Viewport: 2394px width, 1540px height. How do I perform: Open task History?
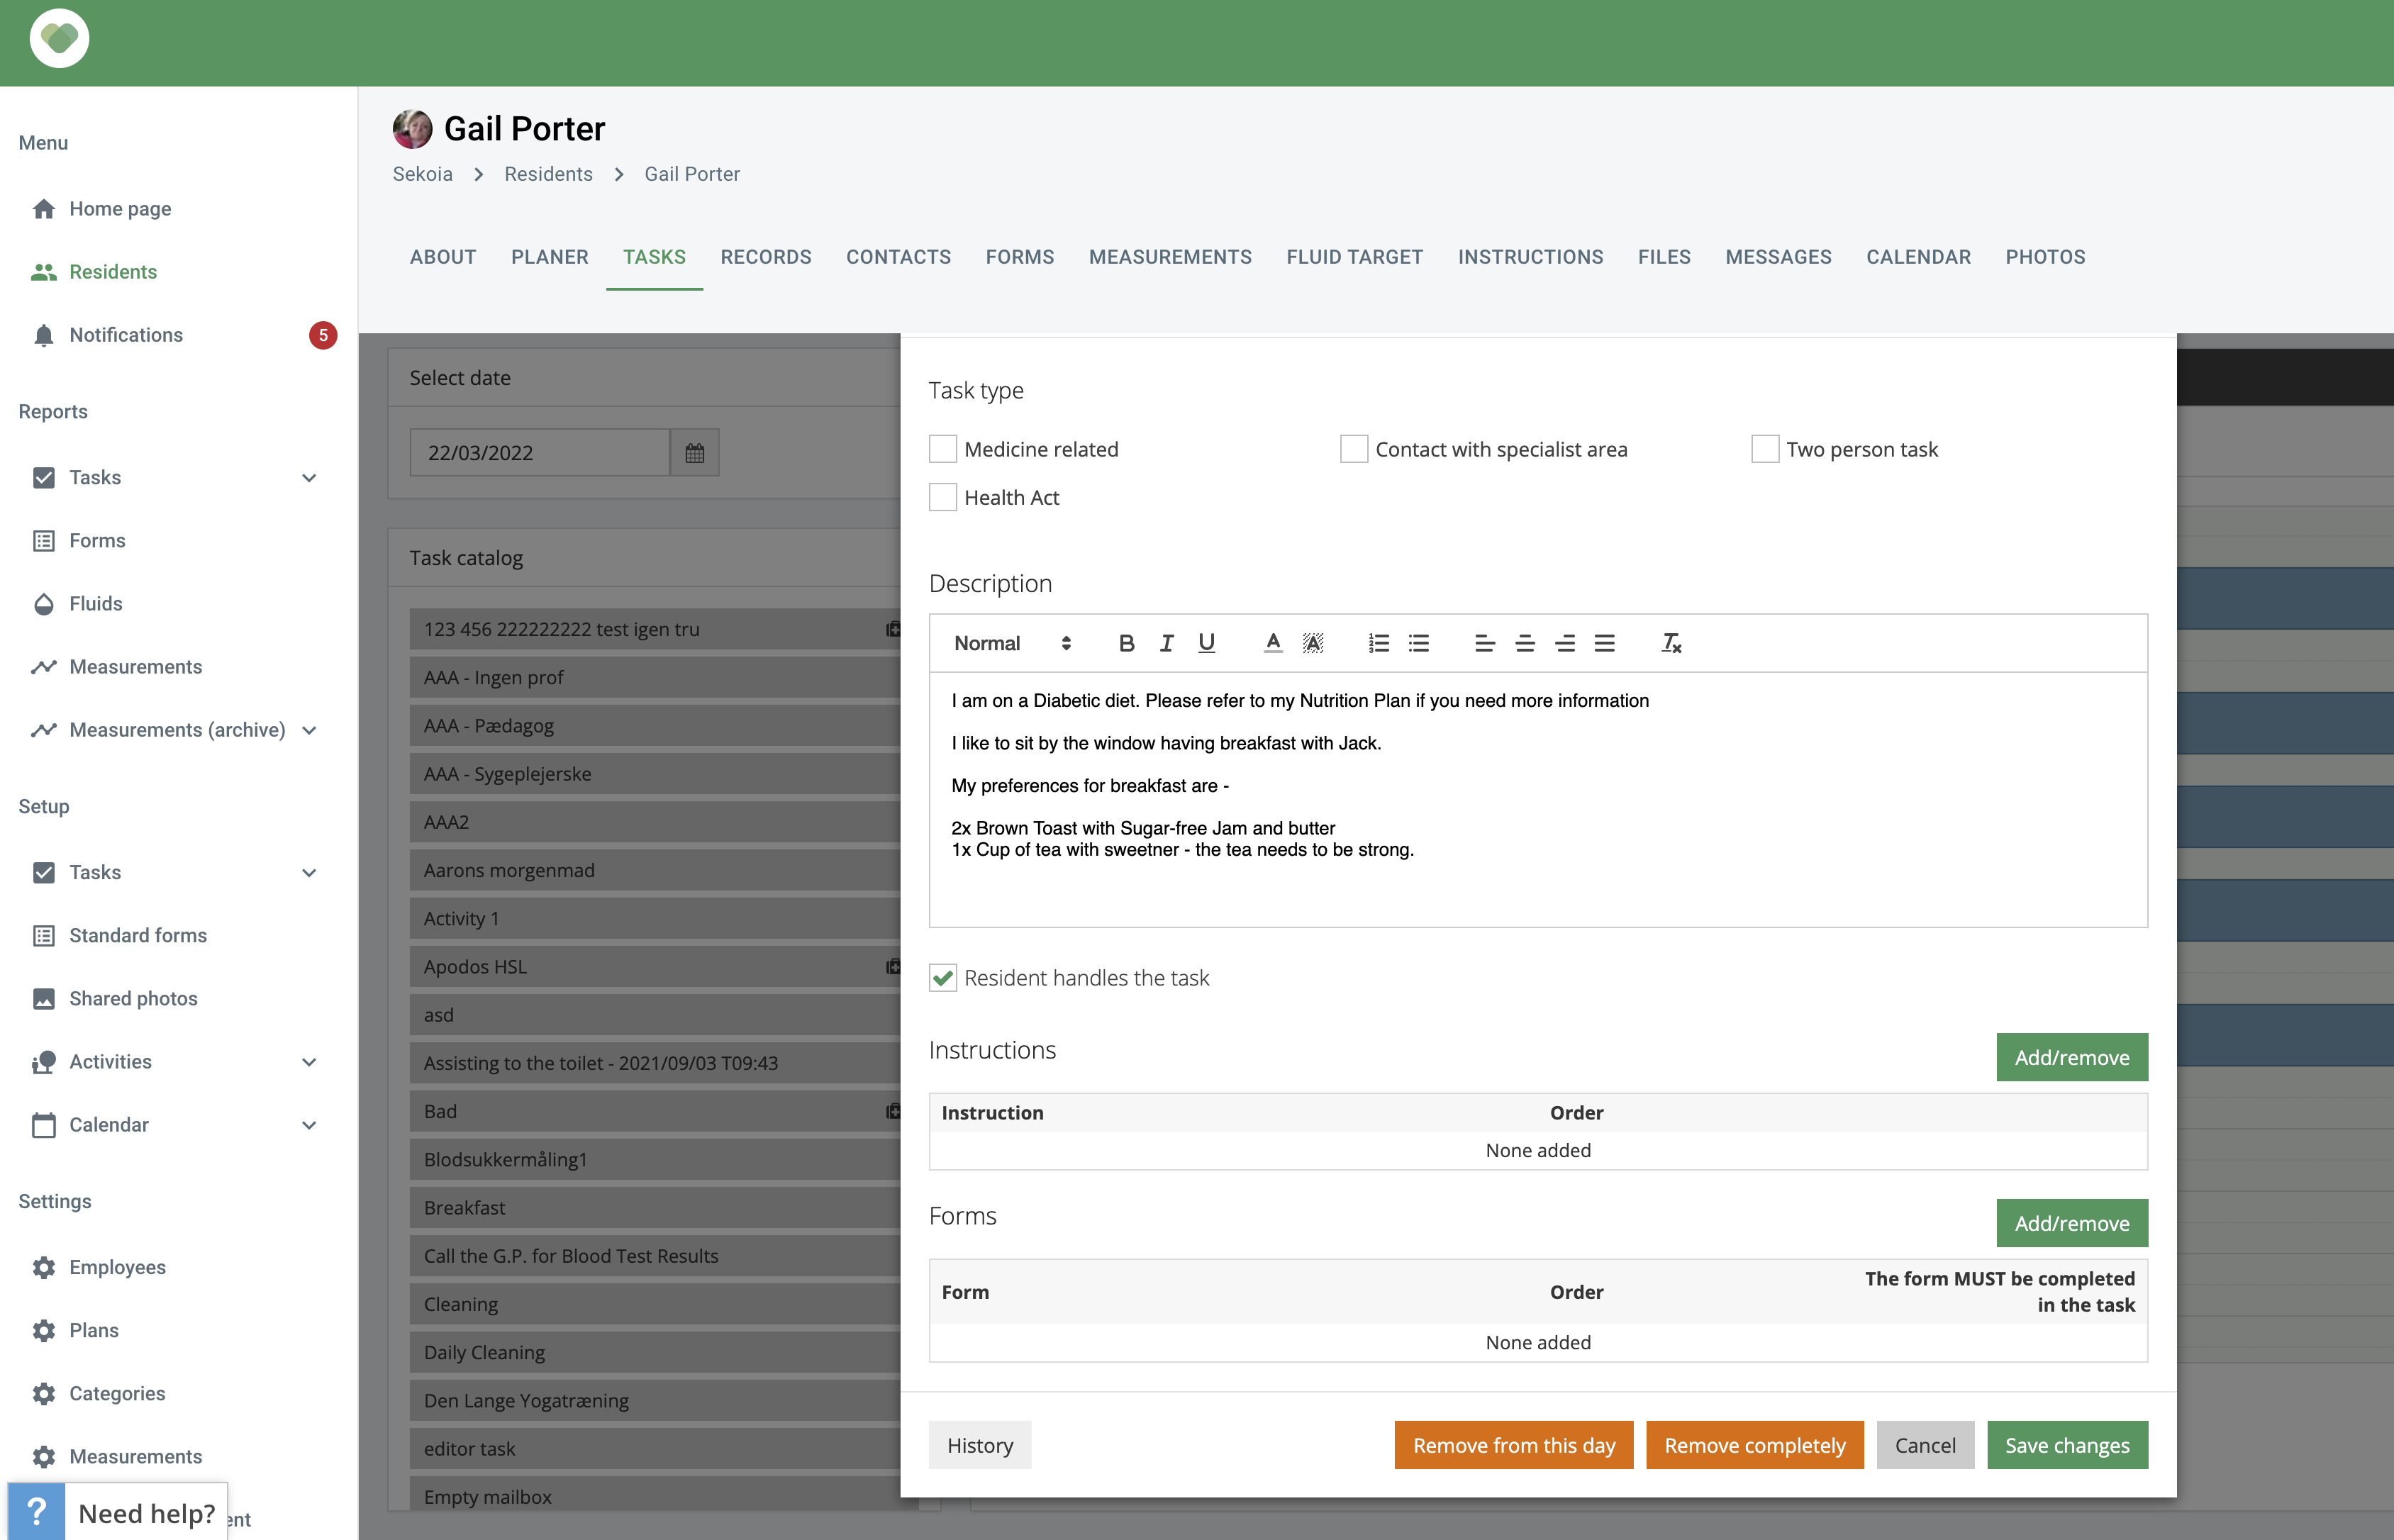[980, 1445]
